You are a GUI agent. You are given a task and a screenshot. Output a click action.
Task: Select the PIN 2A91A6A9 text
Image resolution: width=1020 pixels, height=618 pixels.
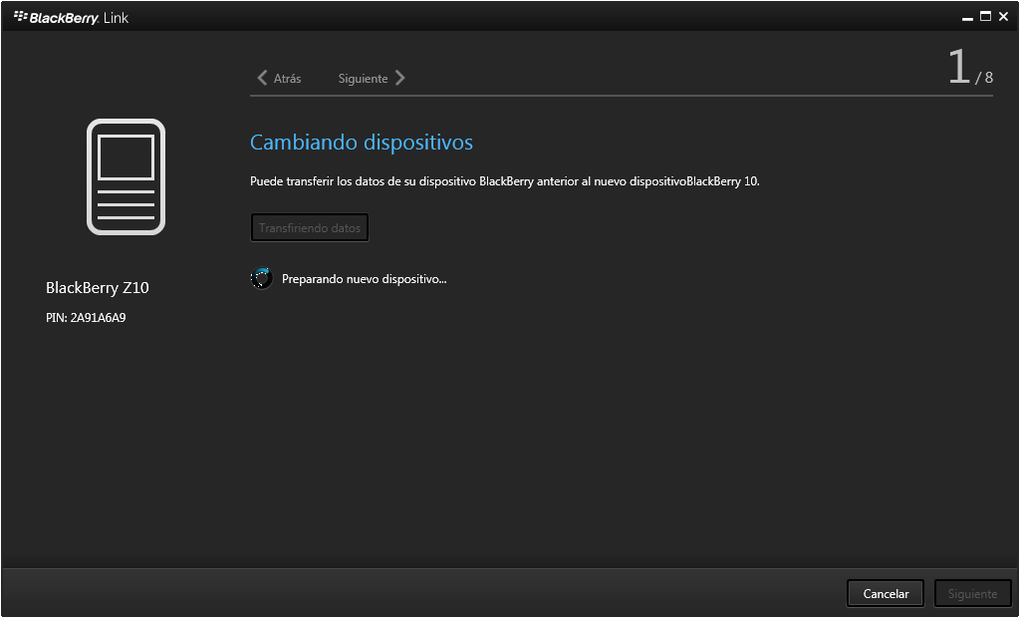(x=86, y=318)
